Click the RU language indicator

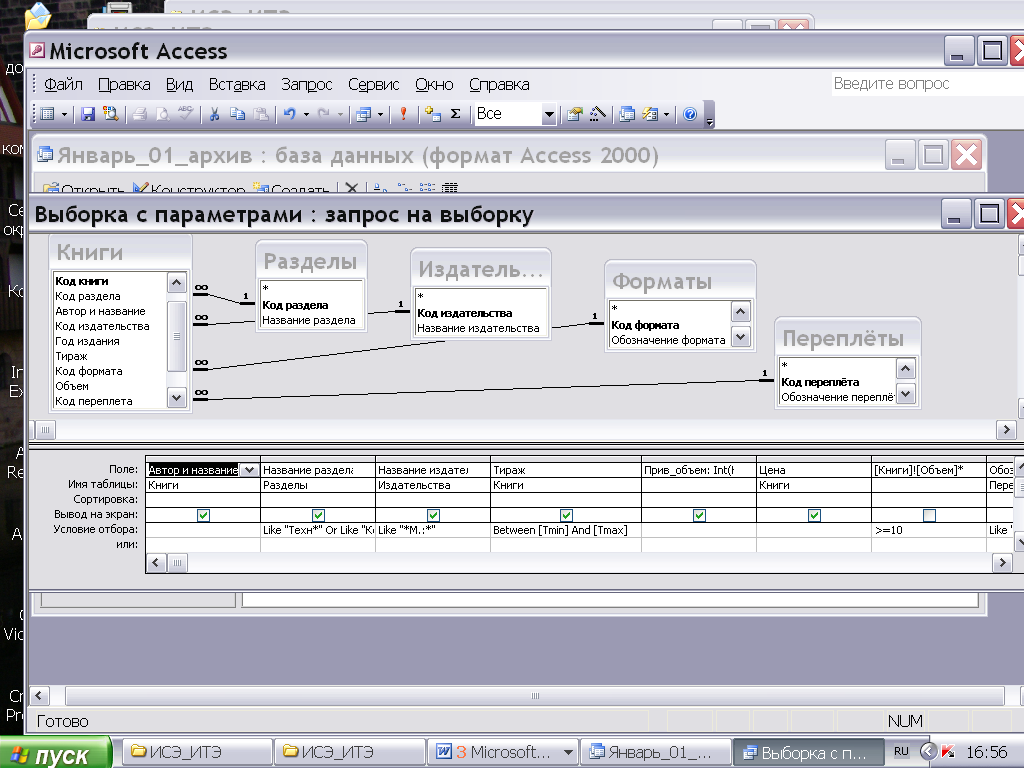[x=901, y=752]
